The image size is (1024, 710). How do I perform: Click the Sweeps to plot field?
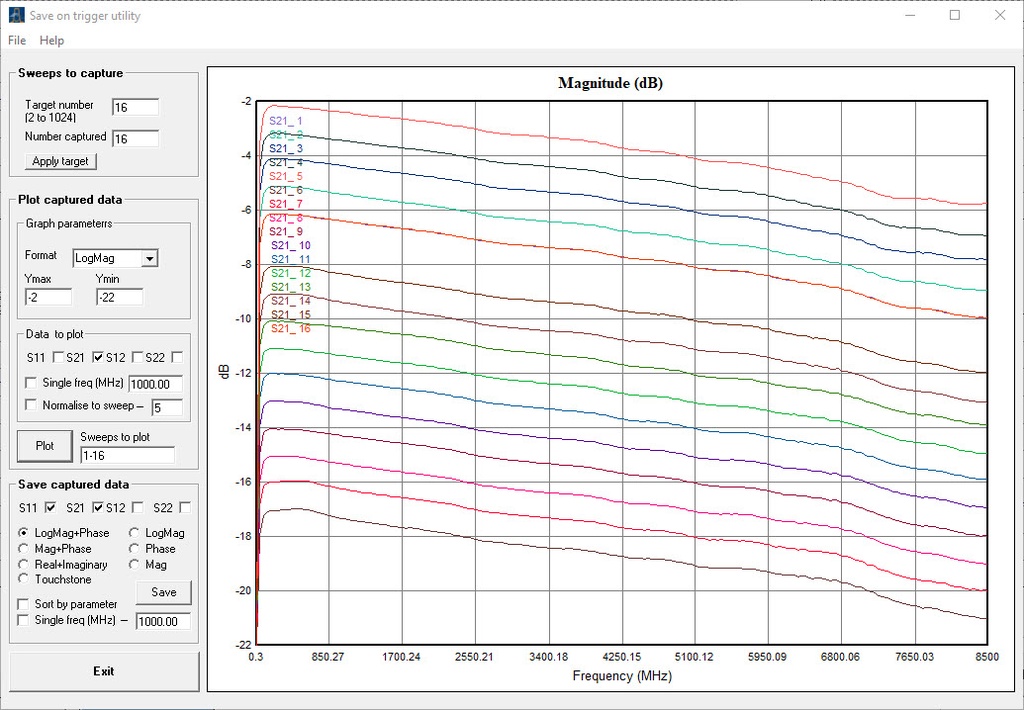(x=127, y=455)
